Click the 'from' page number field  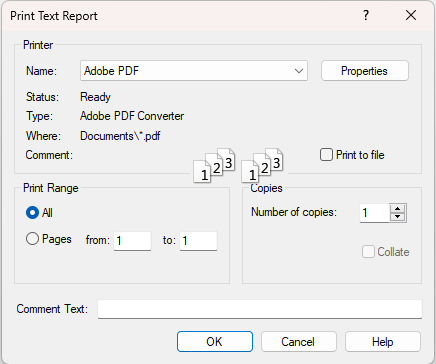[132, 241]
